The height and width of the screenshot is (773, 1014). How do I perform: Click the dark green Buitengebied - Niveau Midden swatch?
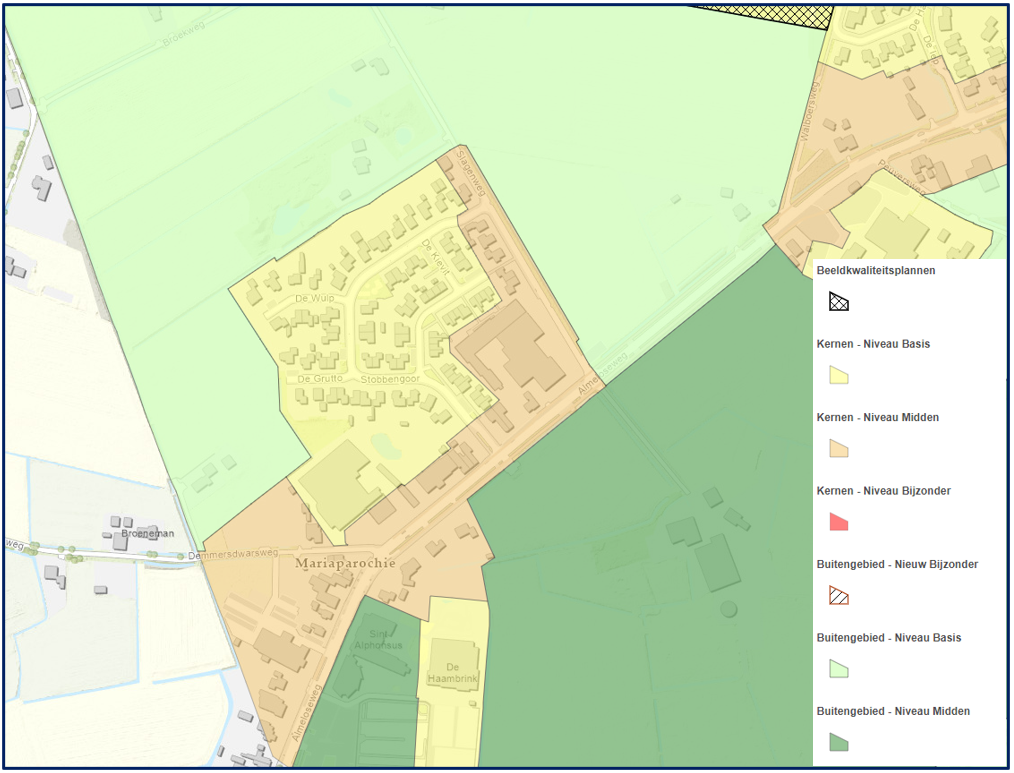(839, 742)
